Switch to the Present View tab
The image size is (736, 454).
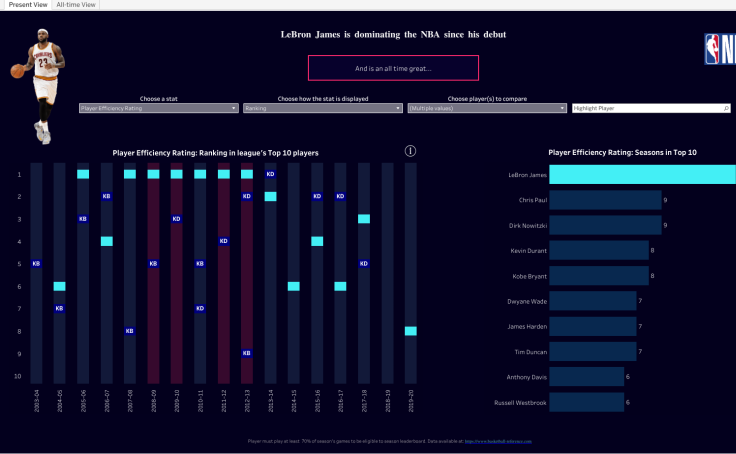click(x=27, y=5)
